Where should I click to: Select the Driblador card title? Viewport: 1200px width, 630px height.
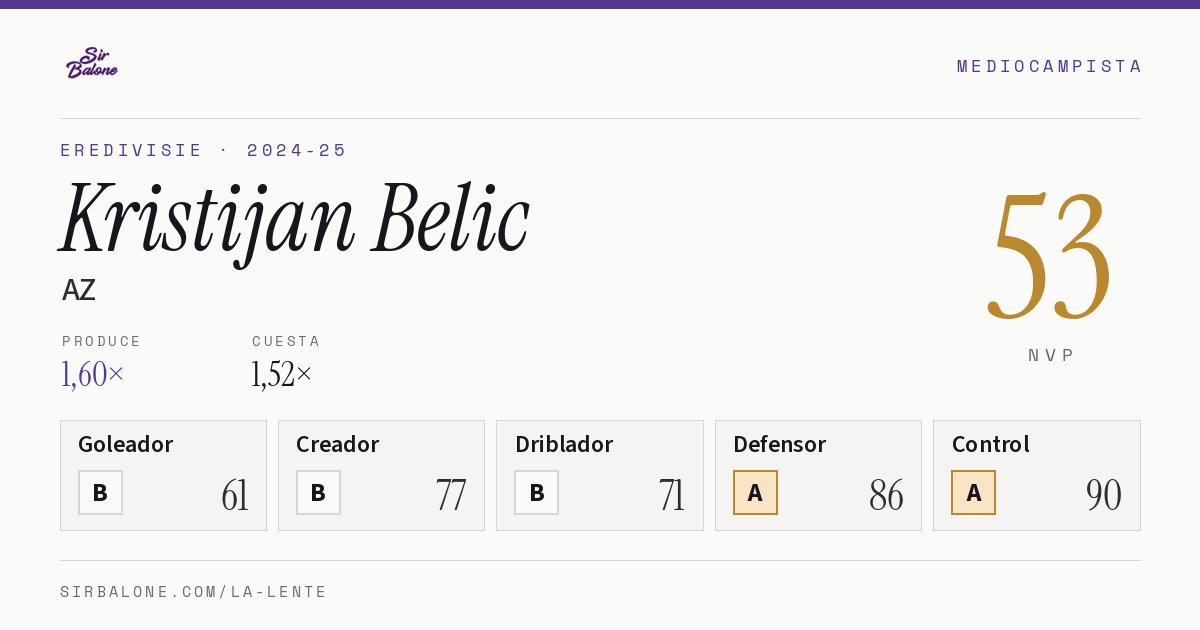[564, 444]
